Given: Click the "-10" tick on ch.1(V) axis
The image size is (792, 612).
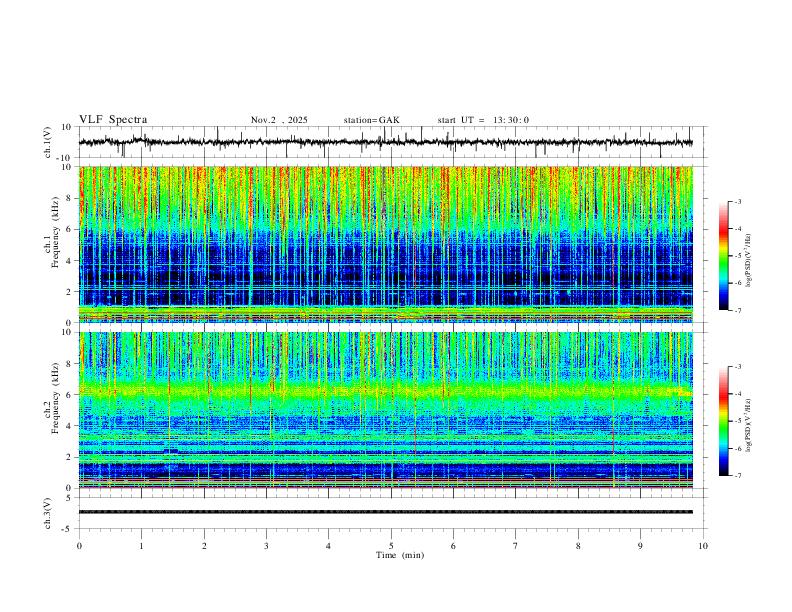Looking at the screenshot, I should pos(65,158).
